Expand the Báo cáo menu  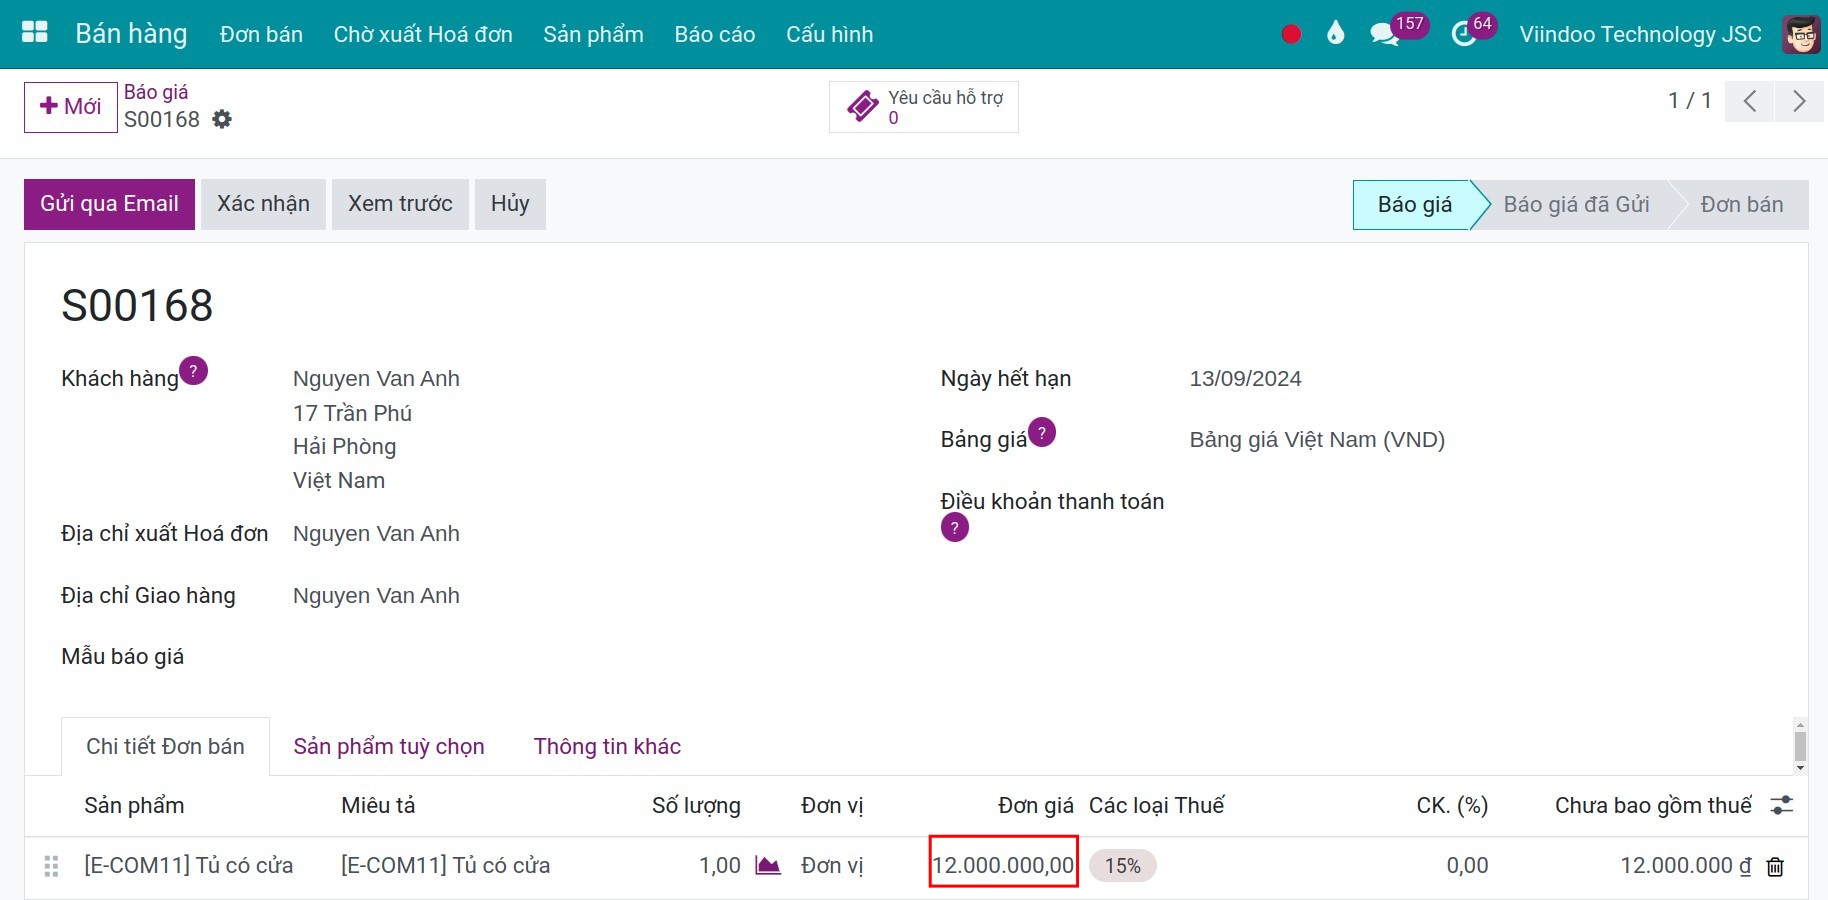pyautogui.click(x=714, y=34)
